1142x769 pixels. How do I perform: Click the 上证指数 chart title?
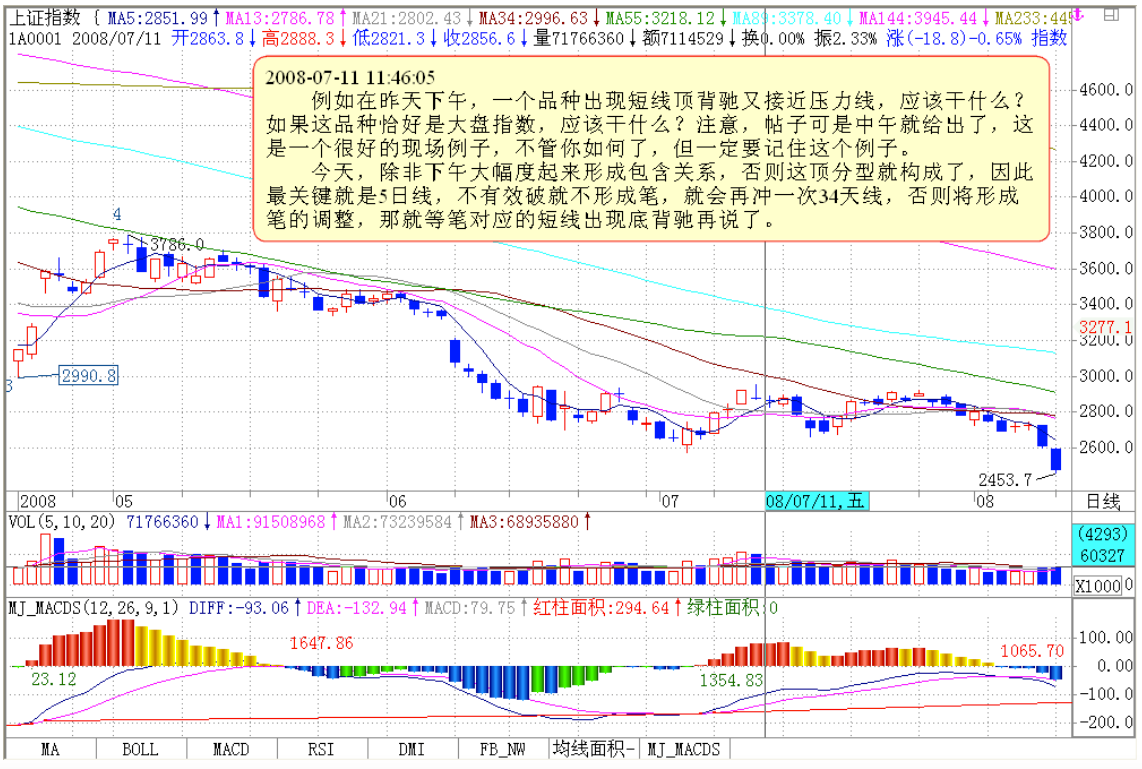pyautogui.click(x=44, y=17)
